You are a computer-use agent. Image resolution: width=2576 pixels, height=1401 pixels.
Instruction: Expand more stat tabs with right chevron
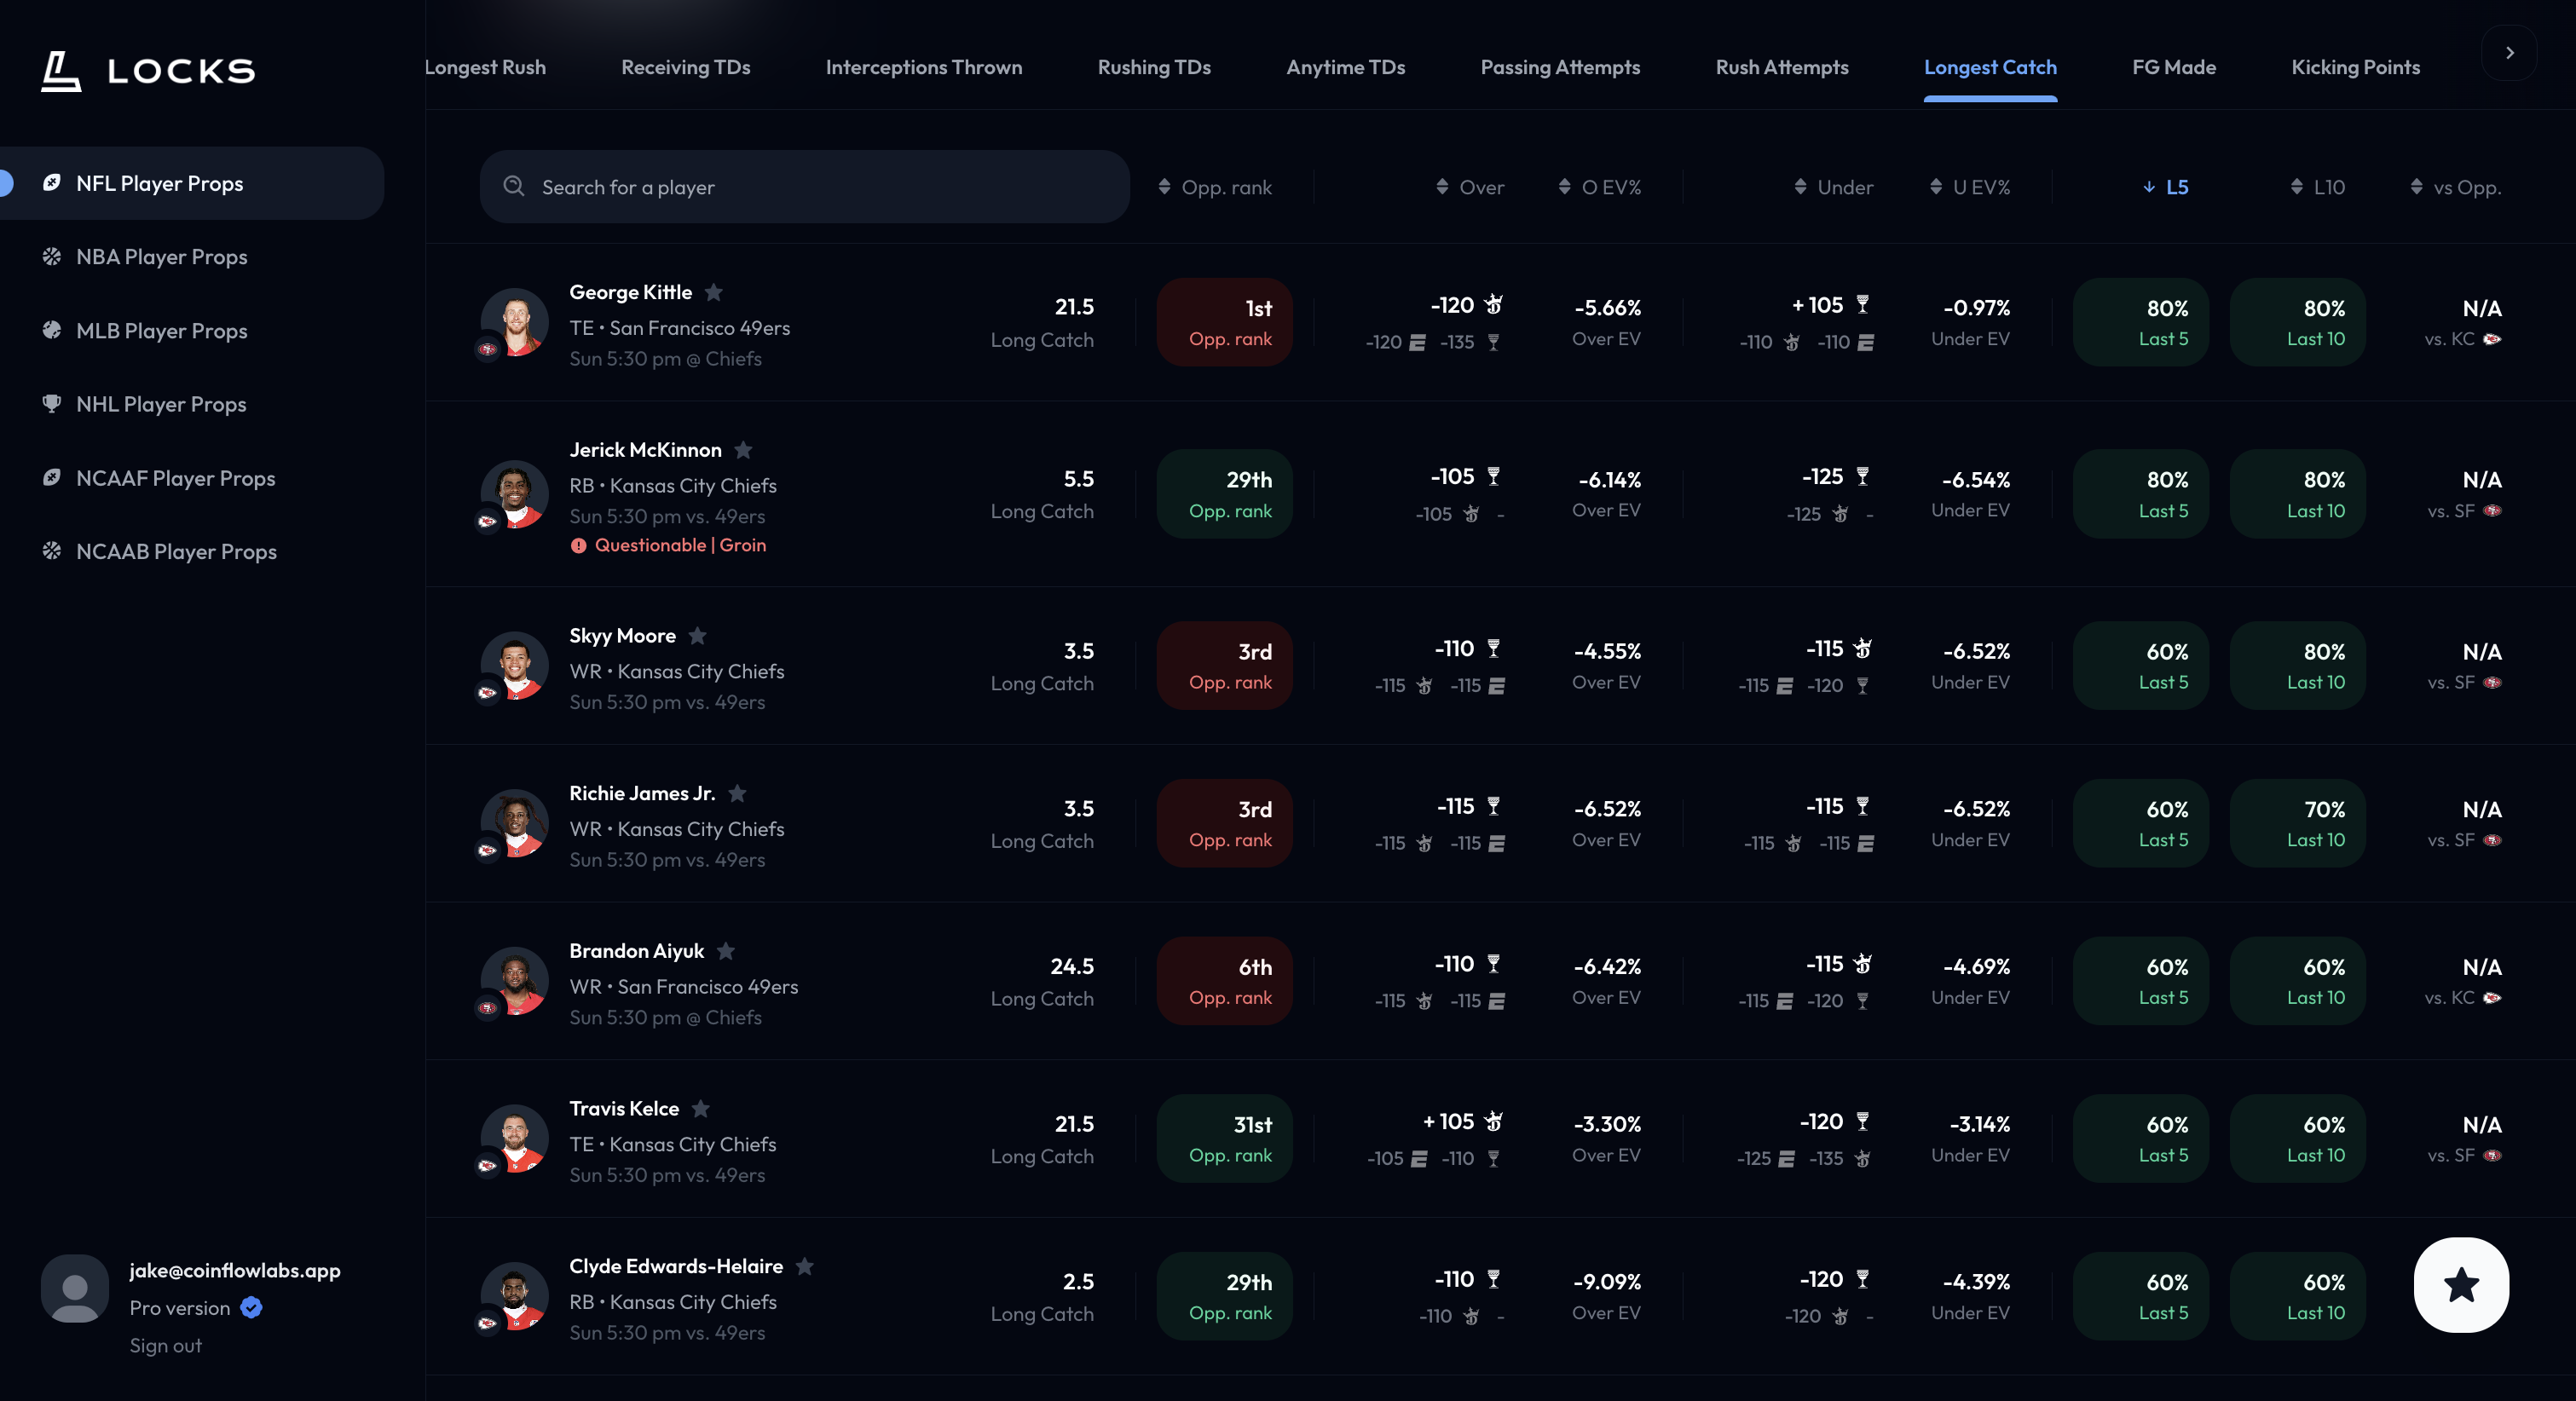click(2509, 53)
